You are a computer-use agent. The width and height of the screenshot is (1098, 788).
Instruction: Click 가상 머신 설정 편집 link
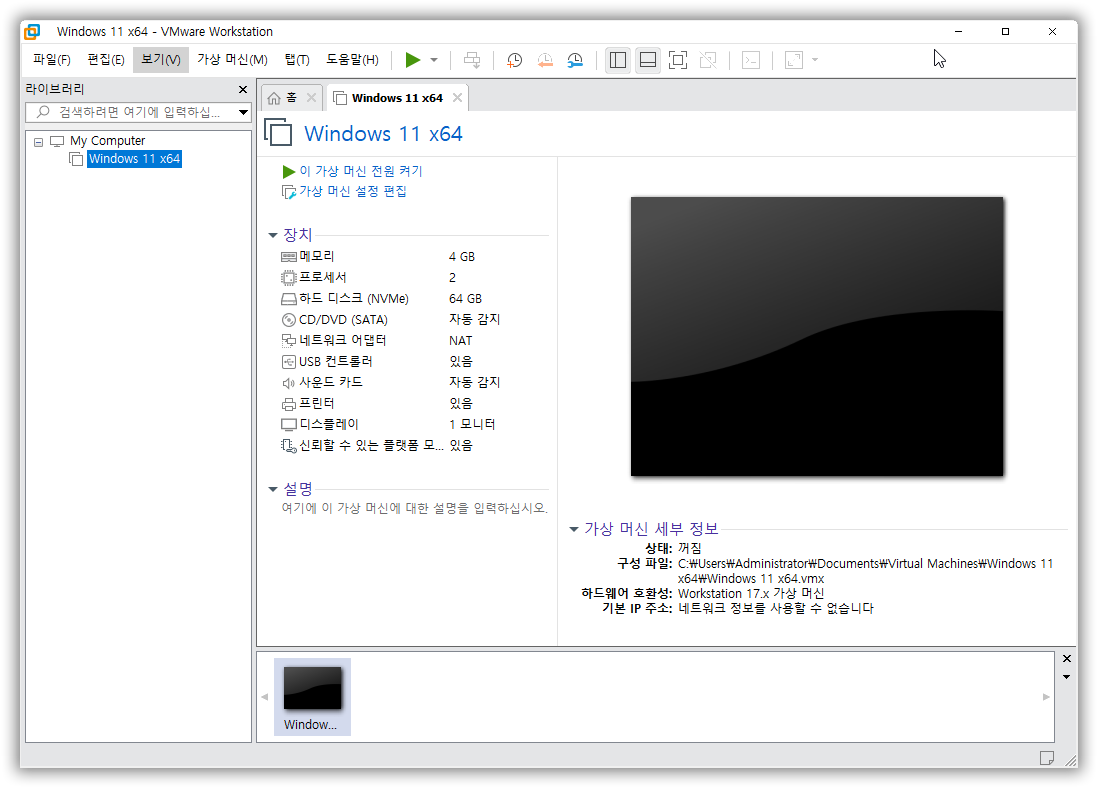(x=352, y=191)
